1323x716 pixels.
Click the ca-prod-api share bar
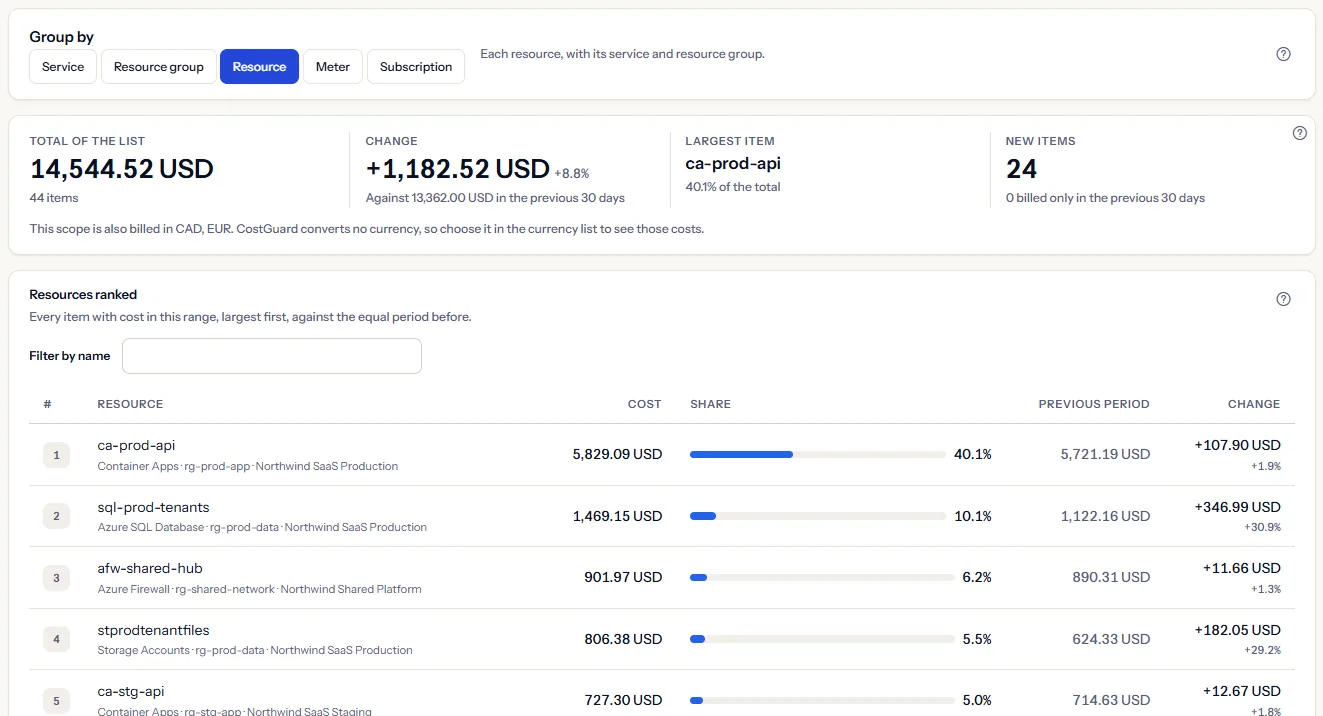click(x=818, y=454)
